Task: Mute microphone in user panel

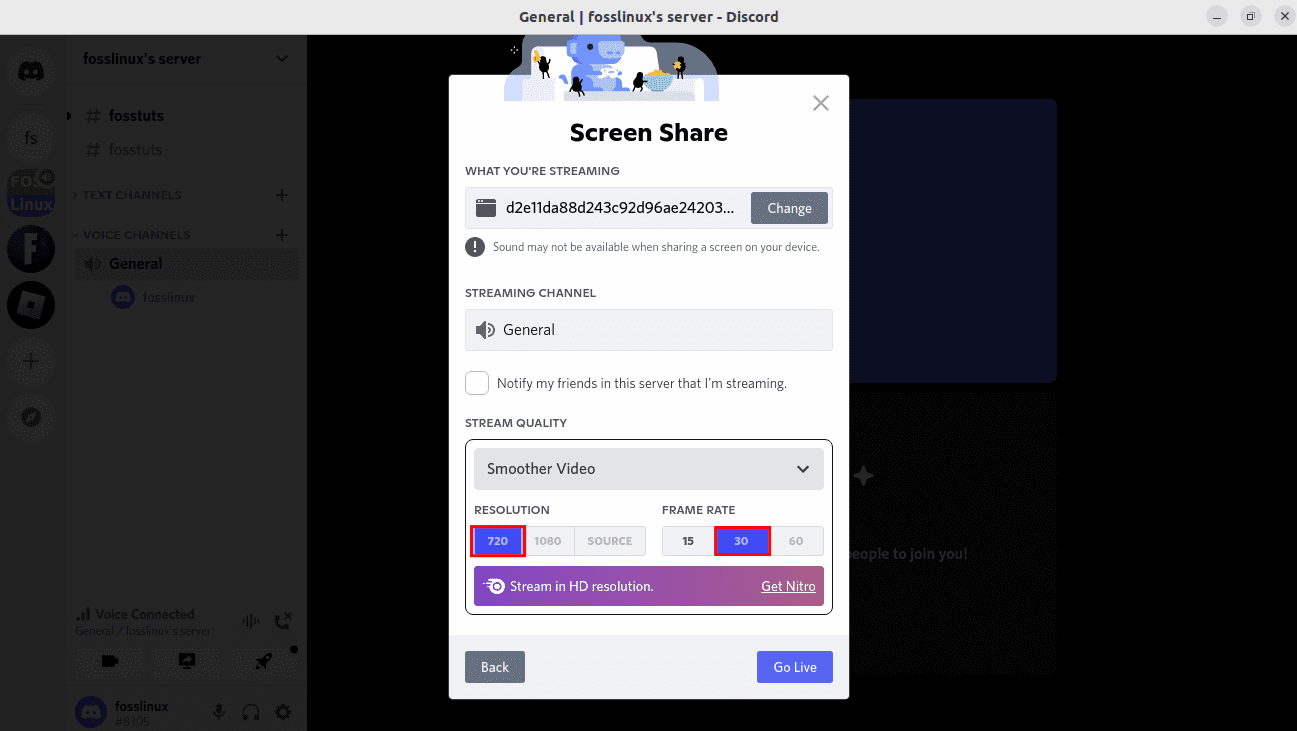Action: pos(219,712)
